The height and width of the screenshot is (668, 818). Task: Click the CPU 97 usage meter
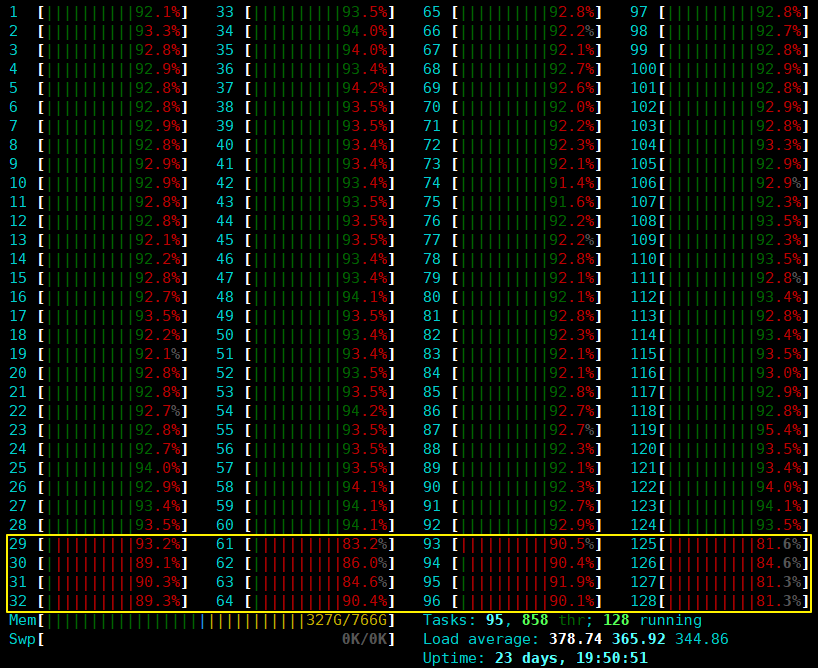click(733, 12)
